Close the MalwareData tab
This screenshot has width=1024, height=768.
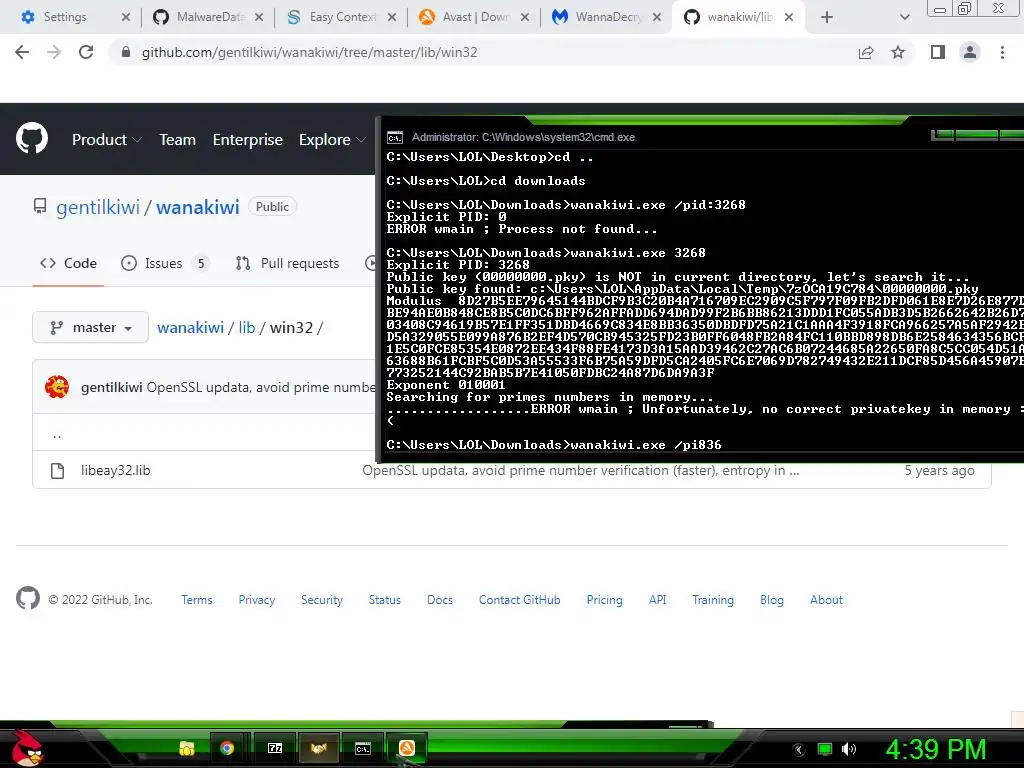tap(259, 17)
